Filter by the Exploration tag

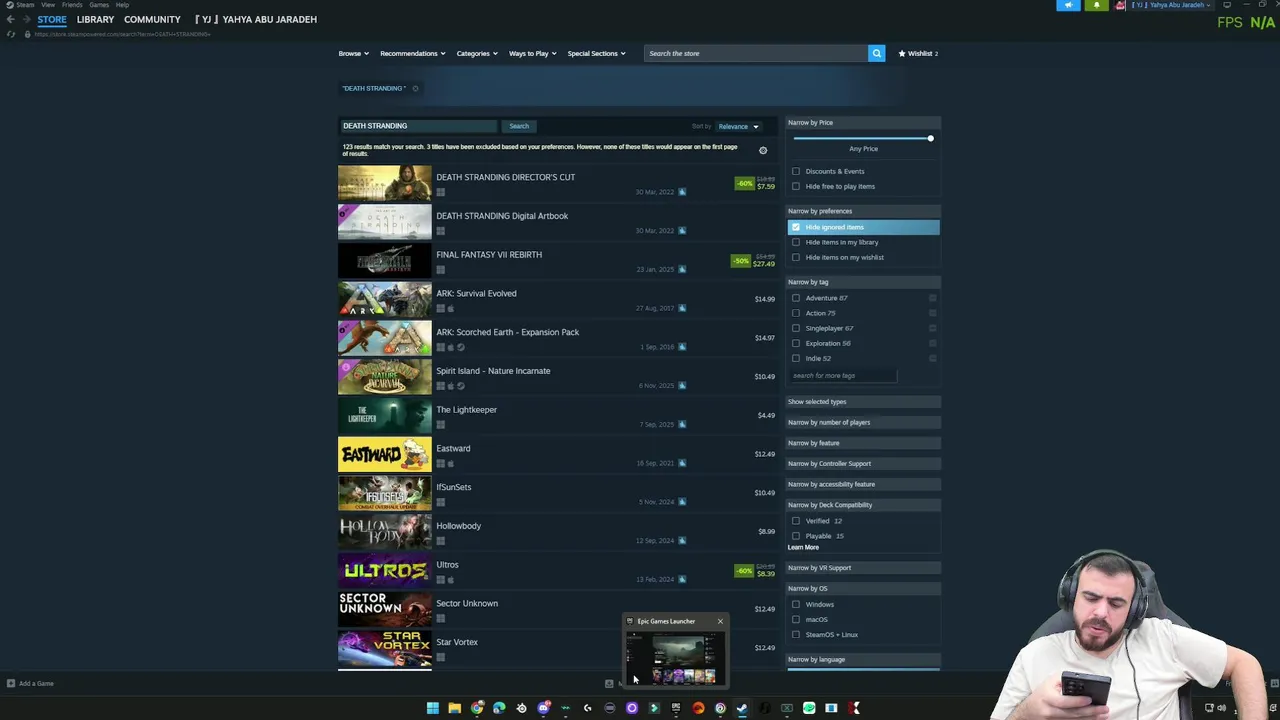point(796,343)
